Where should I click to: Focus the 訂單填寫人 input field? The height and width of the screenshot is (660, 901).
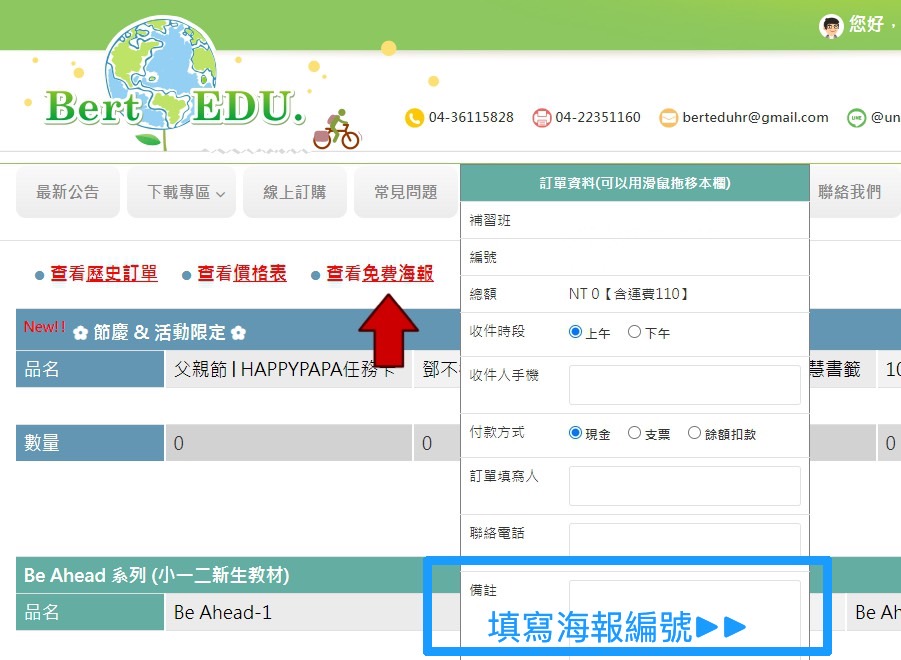coord(684,486)
